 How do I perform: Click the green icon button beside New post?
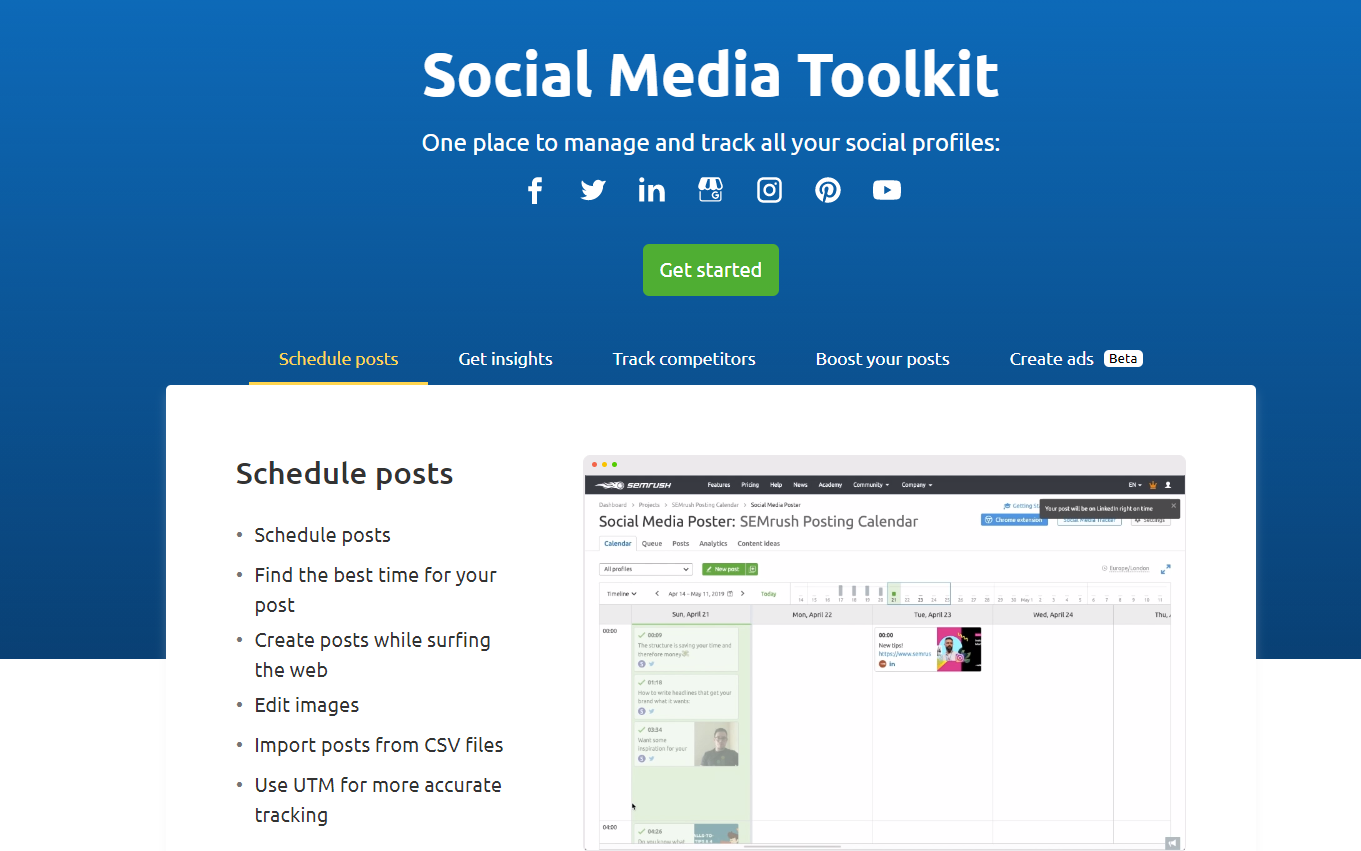(752, 569)
